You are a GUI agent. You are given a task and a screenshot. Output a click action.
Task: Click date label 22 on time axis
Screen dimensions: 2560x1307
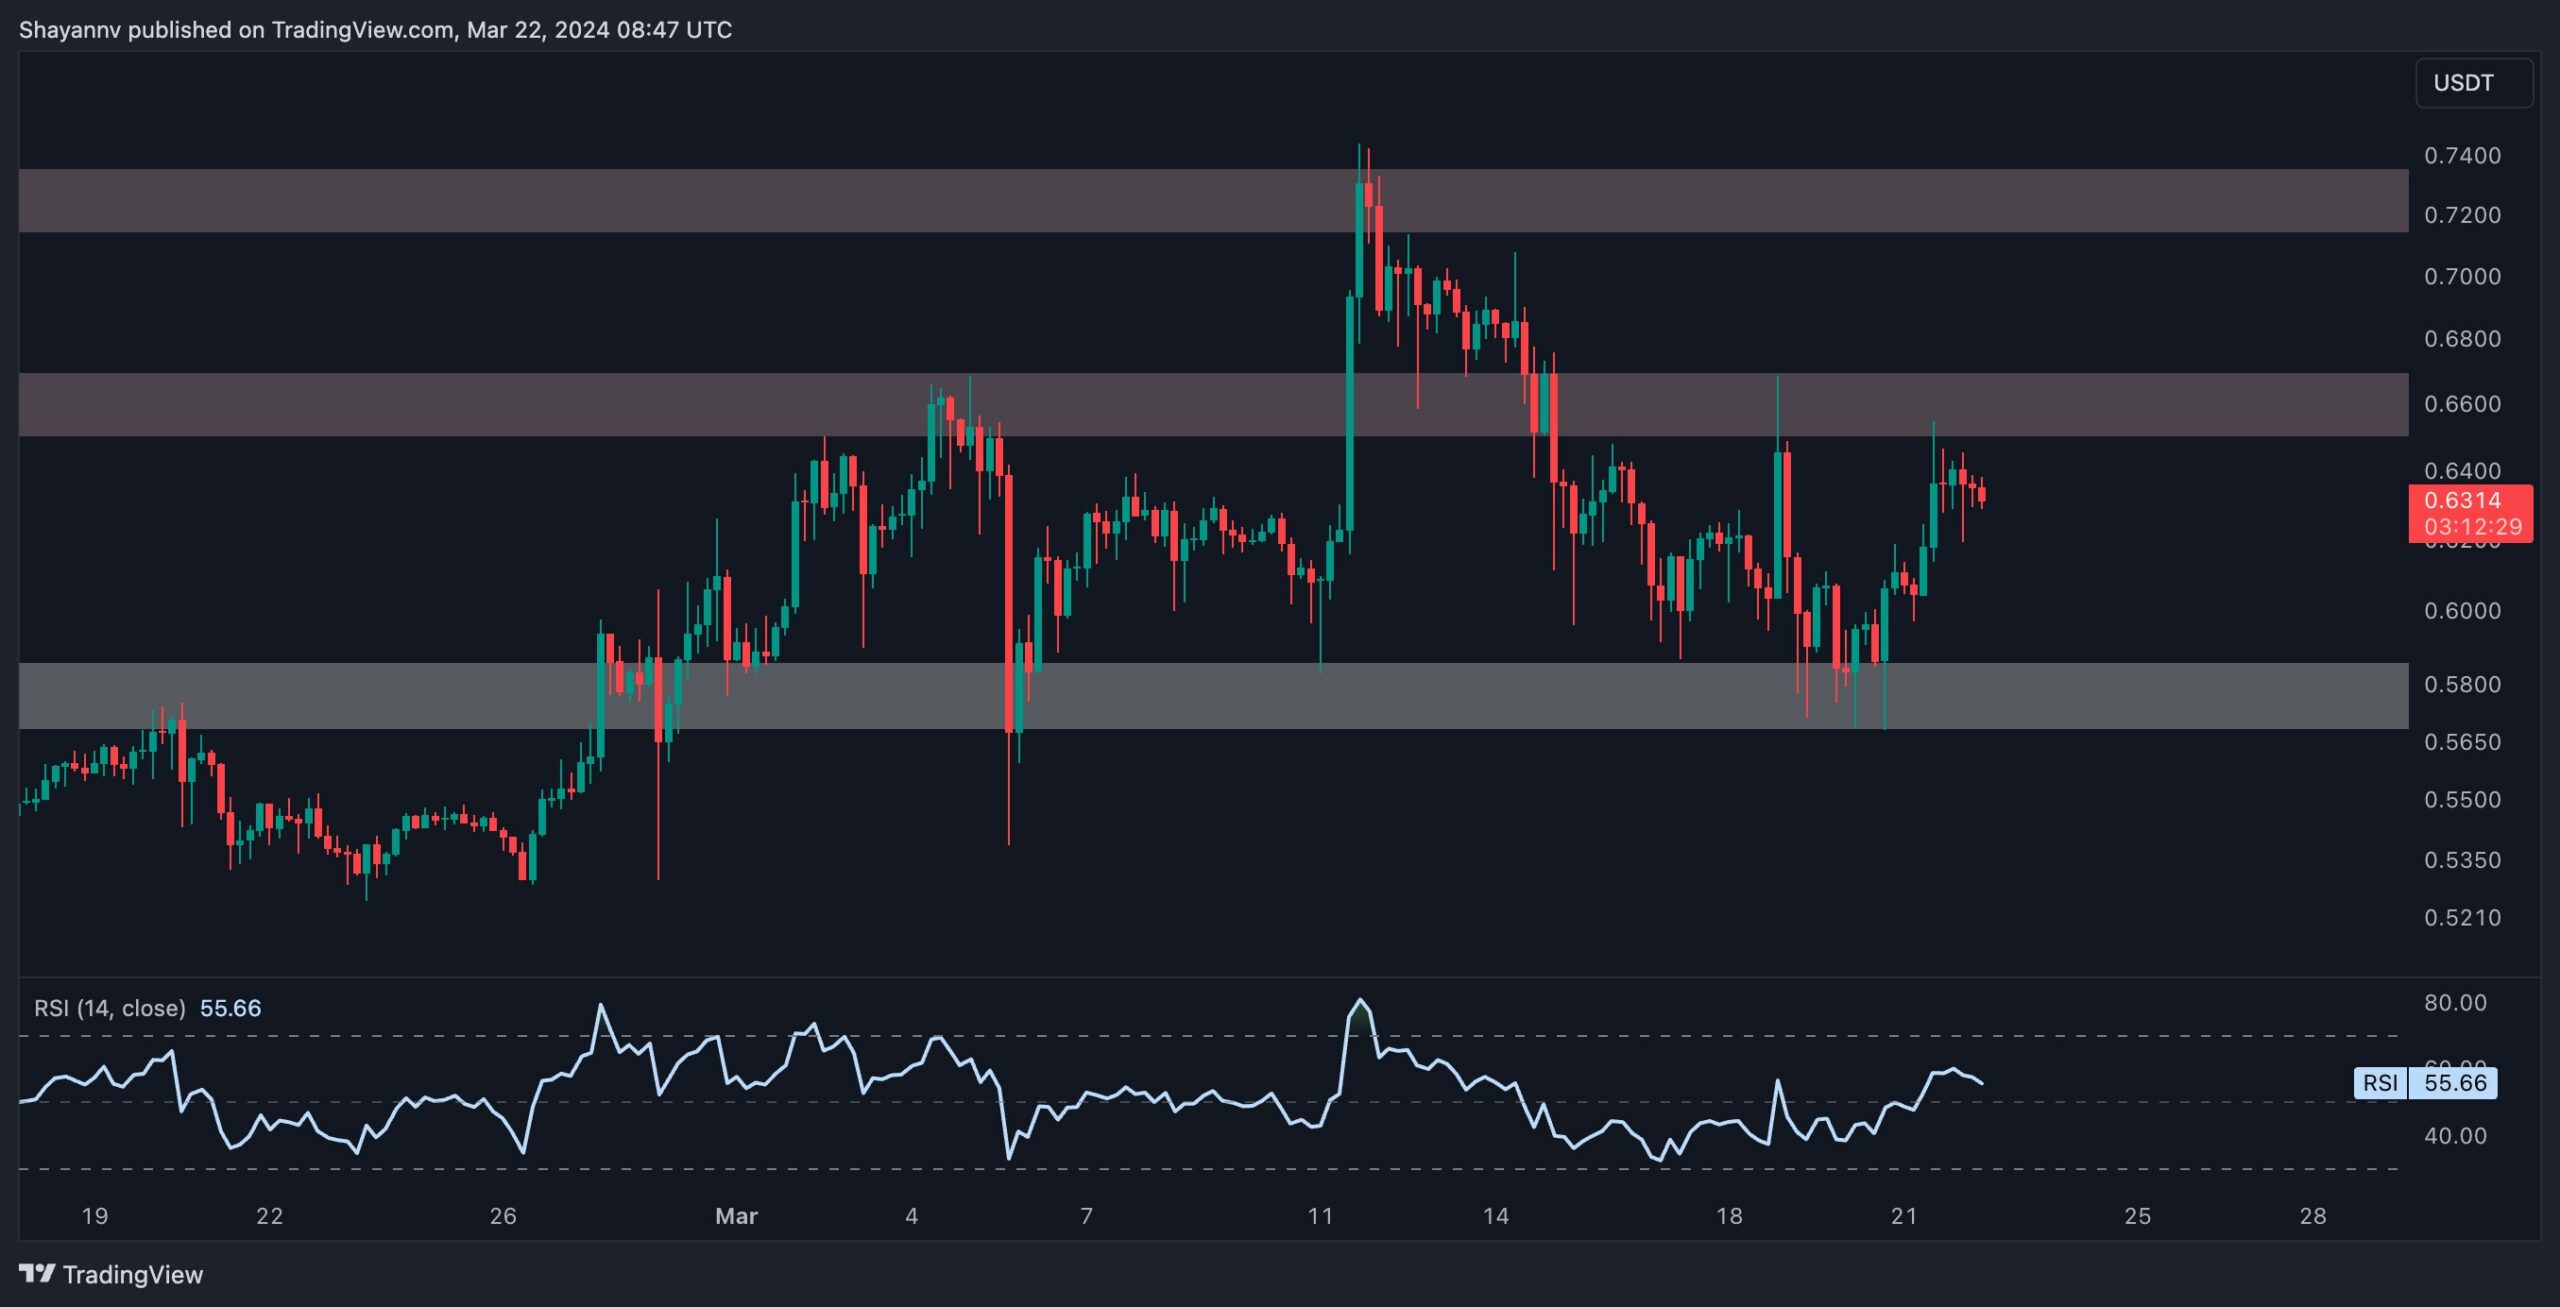270,1216
